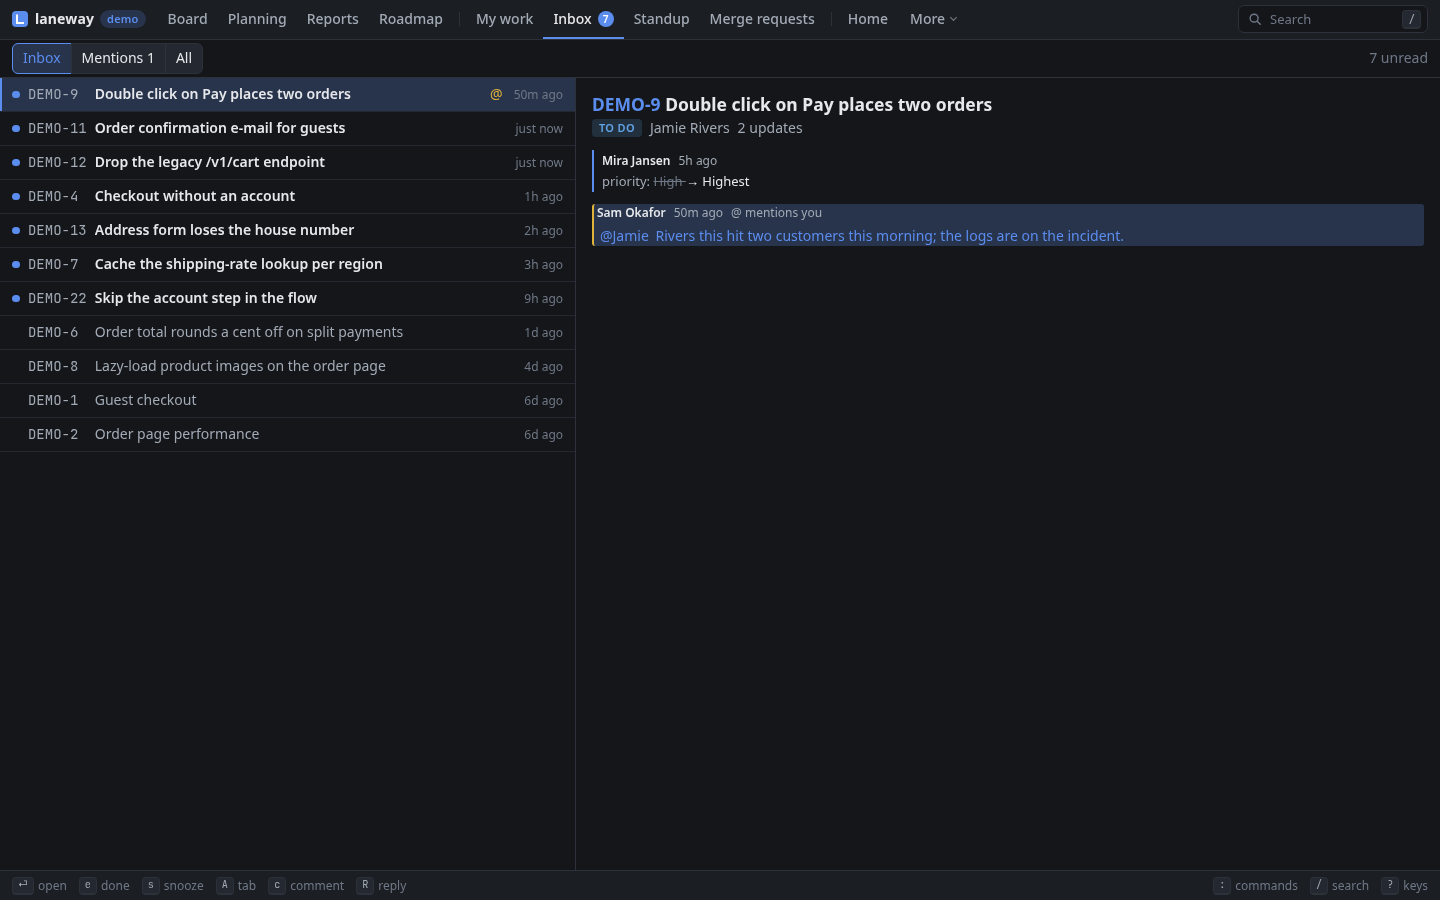Click the TO DO status badge
Screen dimensions: 1440x900
pos(617,128)
